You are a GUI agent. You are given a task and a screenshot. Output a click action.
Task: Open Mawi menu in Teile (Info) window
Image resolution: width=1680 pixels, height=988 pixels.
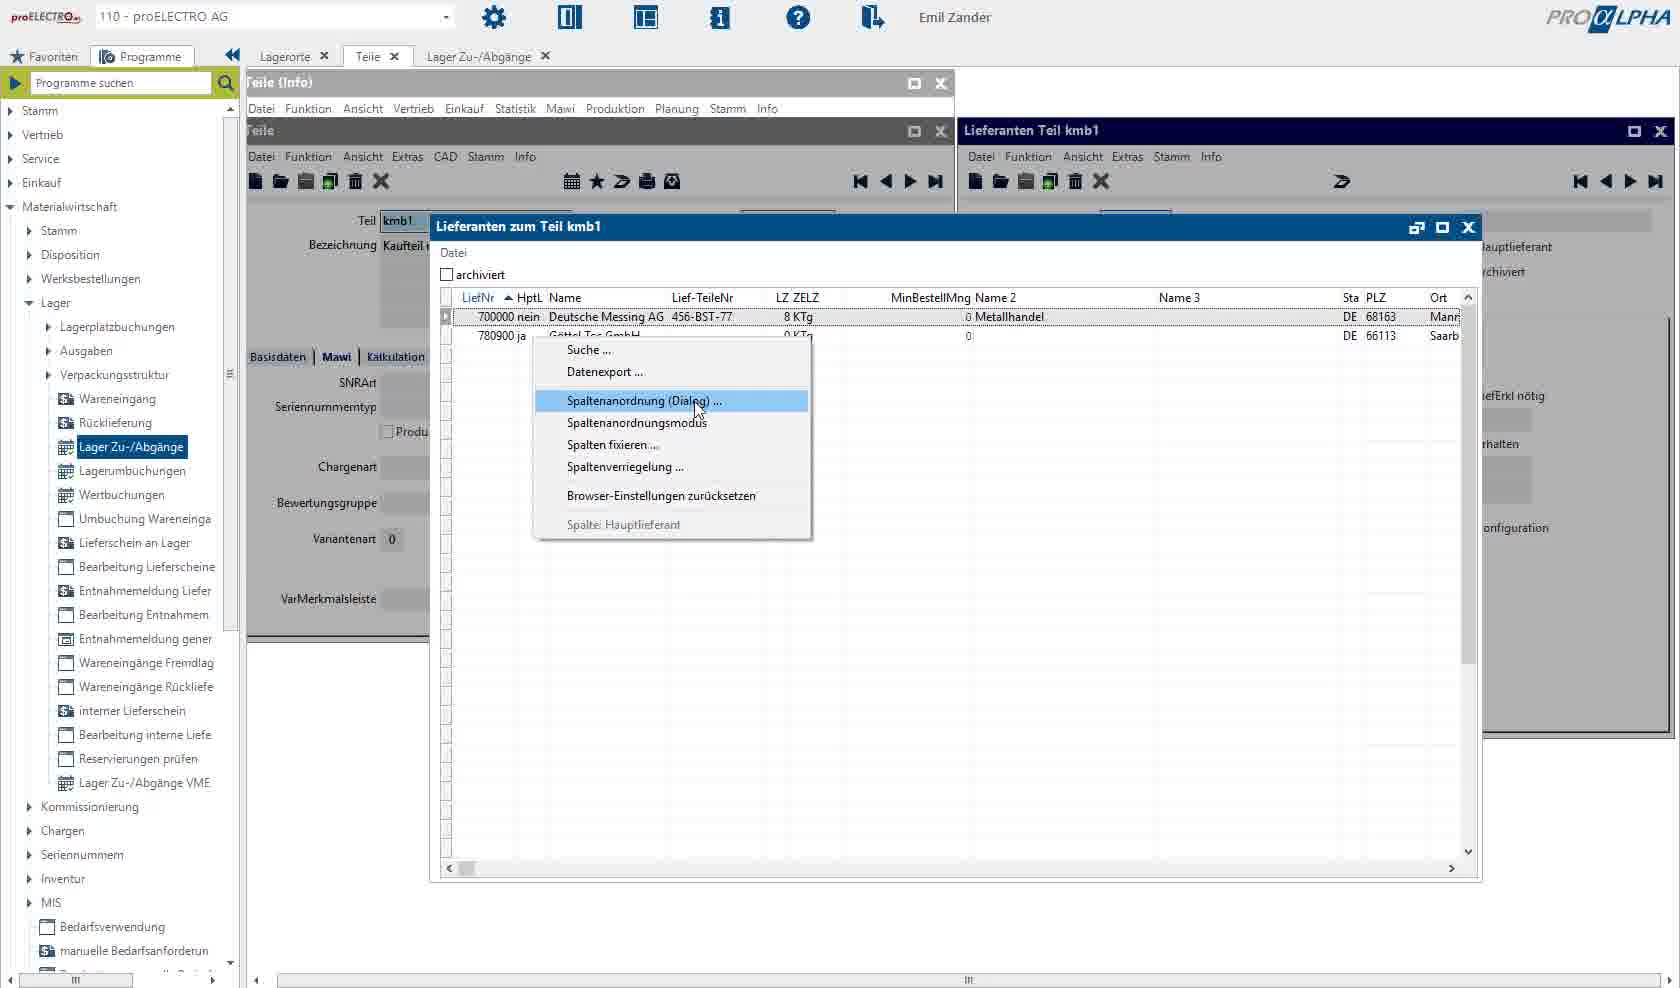click(x=560, y=109)
